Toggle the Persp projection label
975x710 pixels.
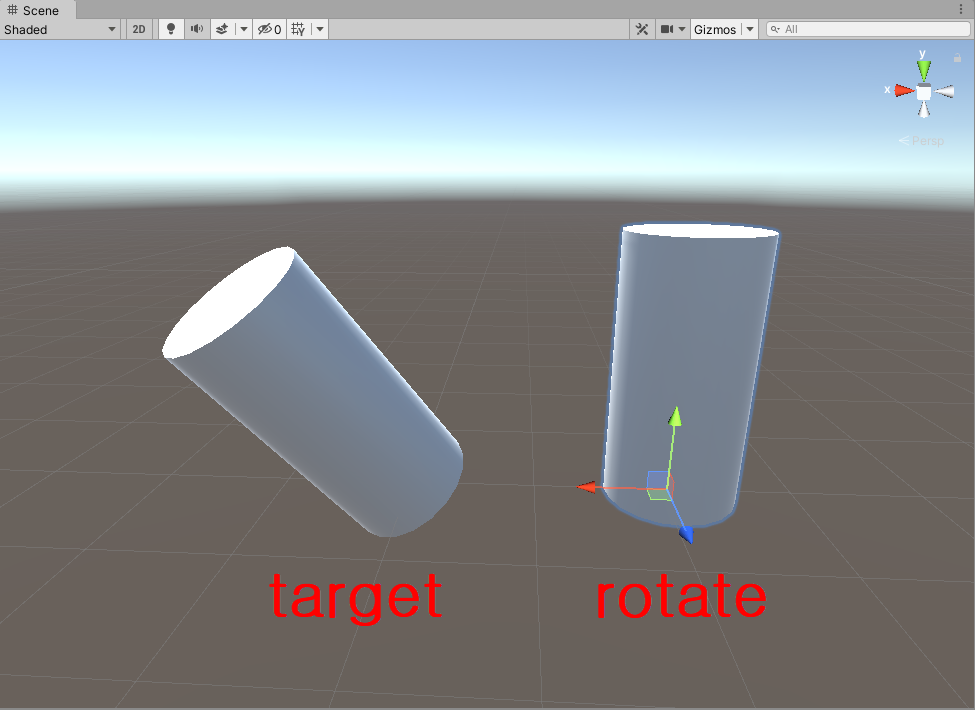click(x=922, y=141)
